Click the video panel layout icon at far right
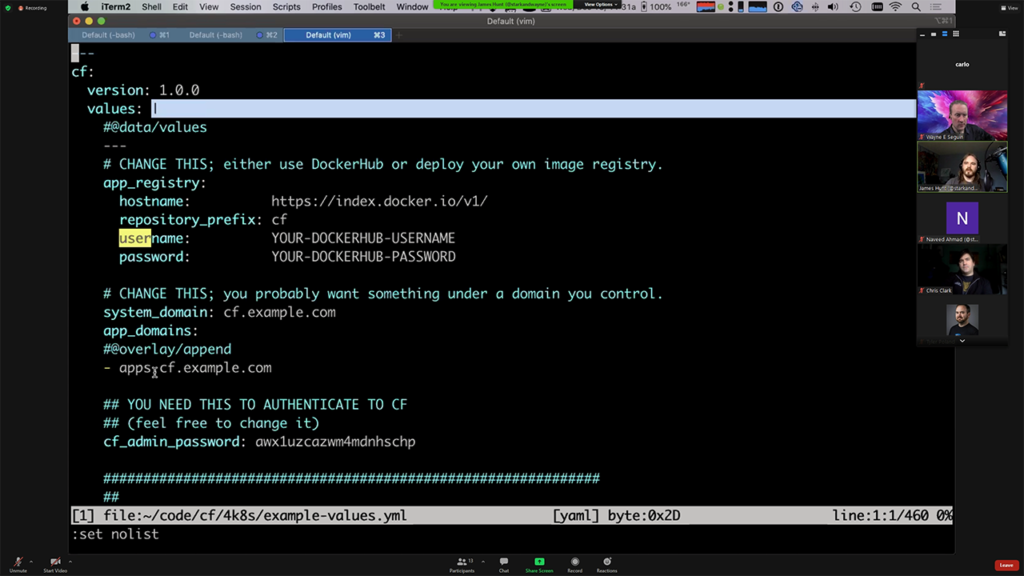1024x576 pixels. coord(1002,34)
